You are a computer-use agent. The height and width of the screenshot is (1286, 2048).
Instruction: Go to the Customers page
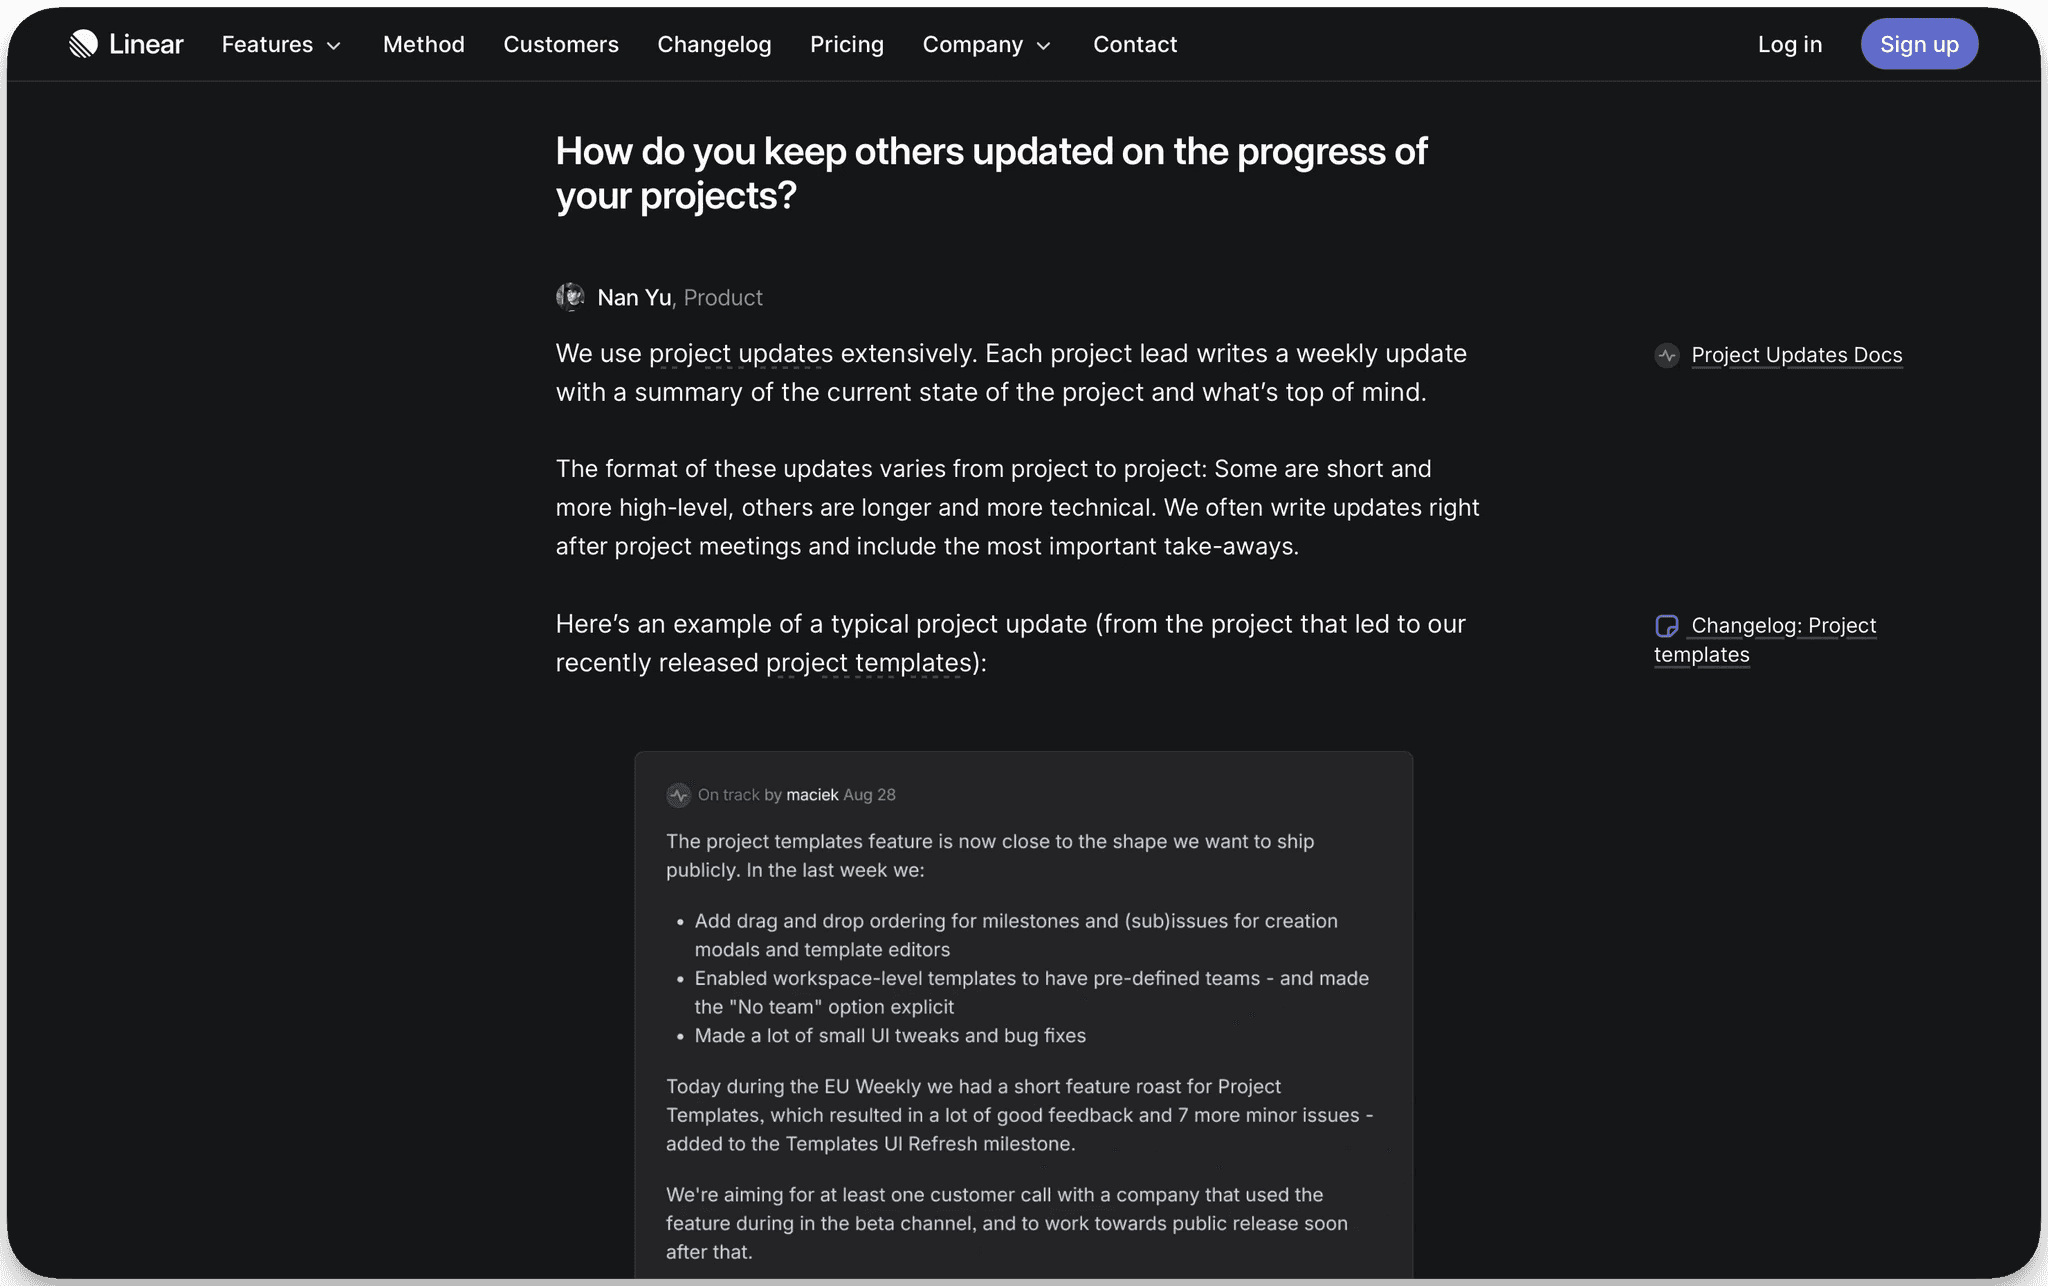[561, 44]
